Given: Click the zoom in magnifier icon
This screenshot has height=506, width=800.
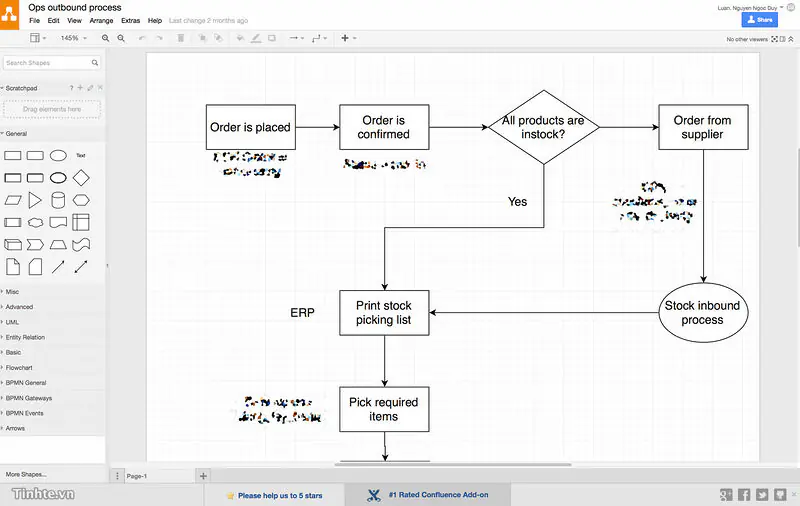Looking at the screenshot, I should (105, 38).
